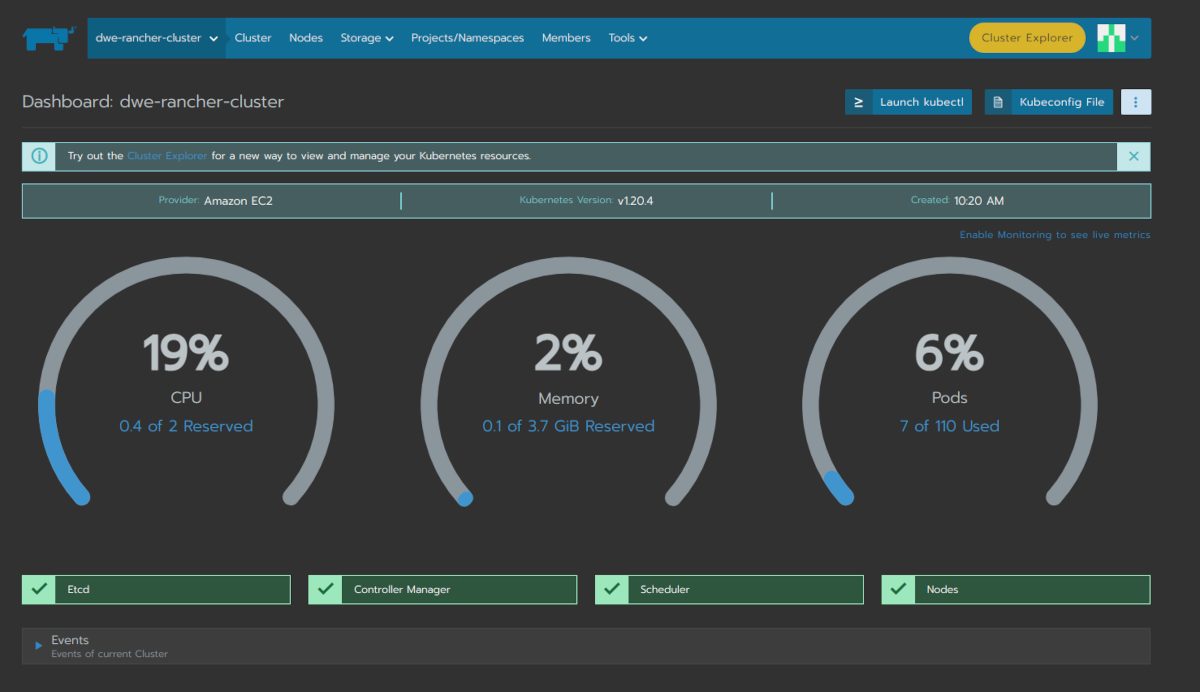
Task: Expand the Tools menu
Action: click(x=628, y=38)
